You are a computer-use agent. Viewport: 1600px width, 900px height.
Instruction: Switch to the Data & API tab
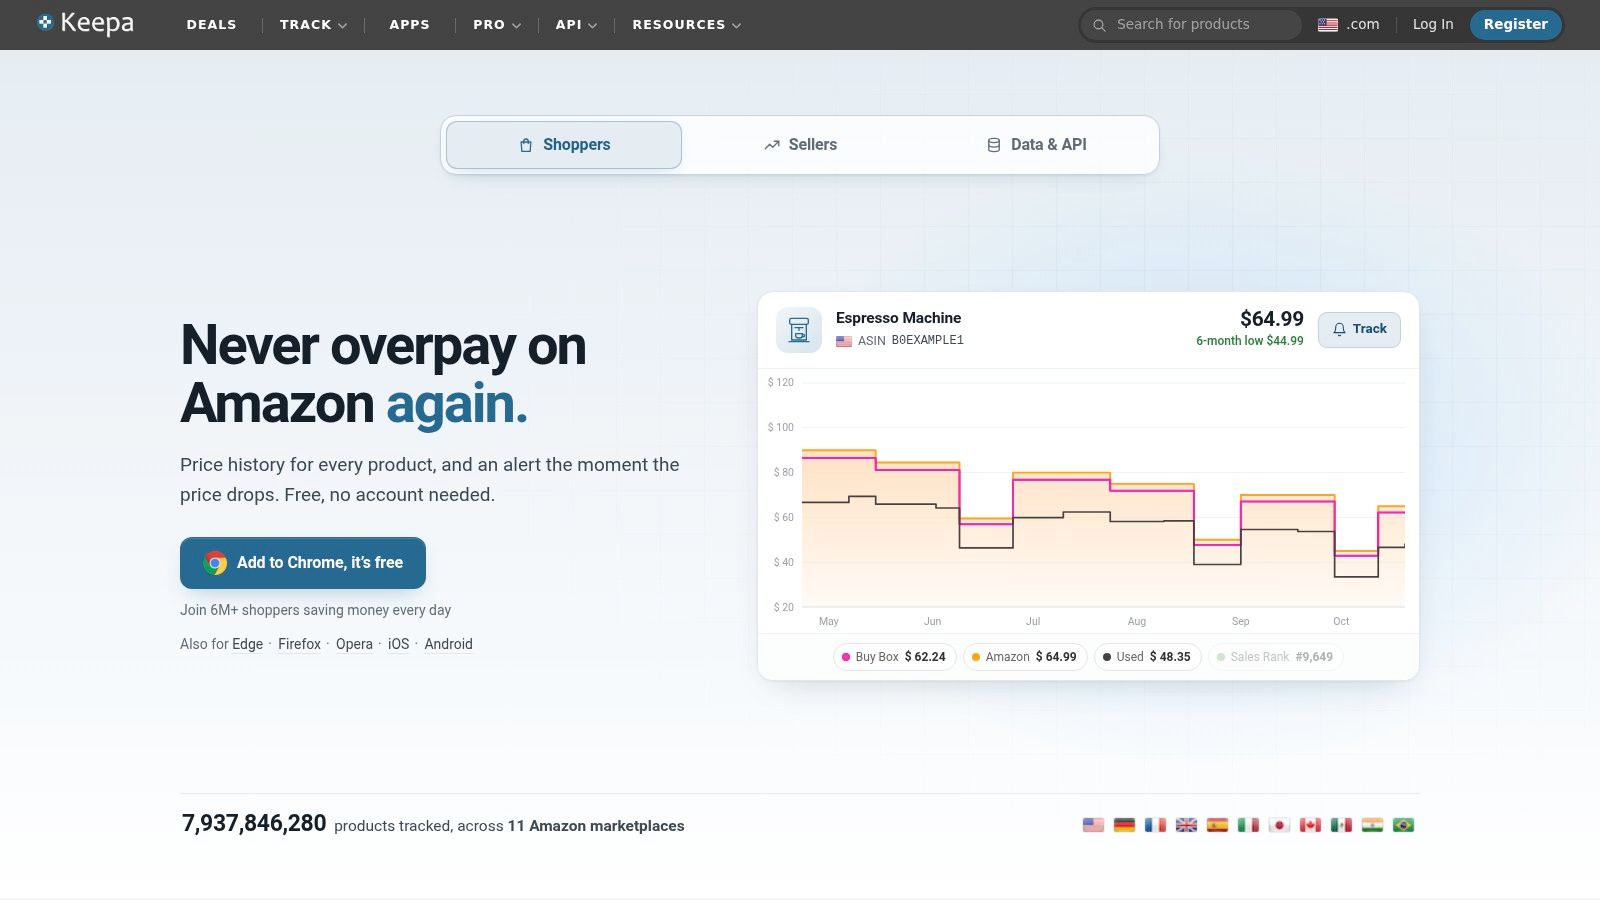(x=1036, y=145)
